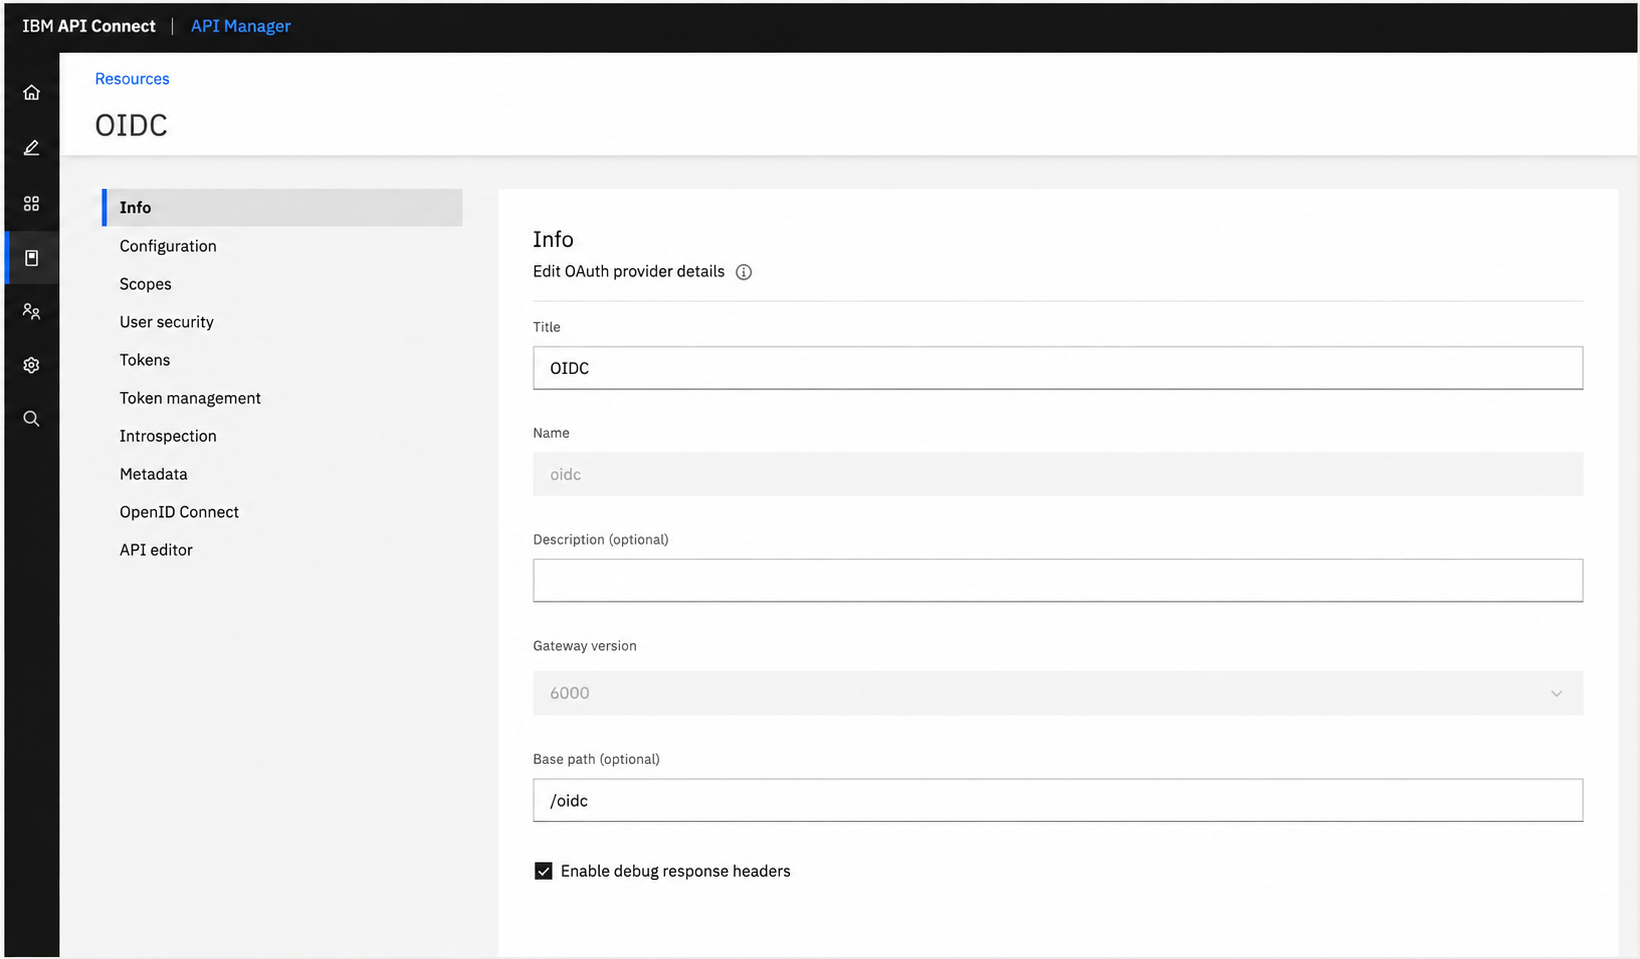The image size is (1640, 959).
Task: Focus the Description input field
Action: (1058, 580)
